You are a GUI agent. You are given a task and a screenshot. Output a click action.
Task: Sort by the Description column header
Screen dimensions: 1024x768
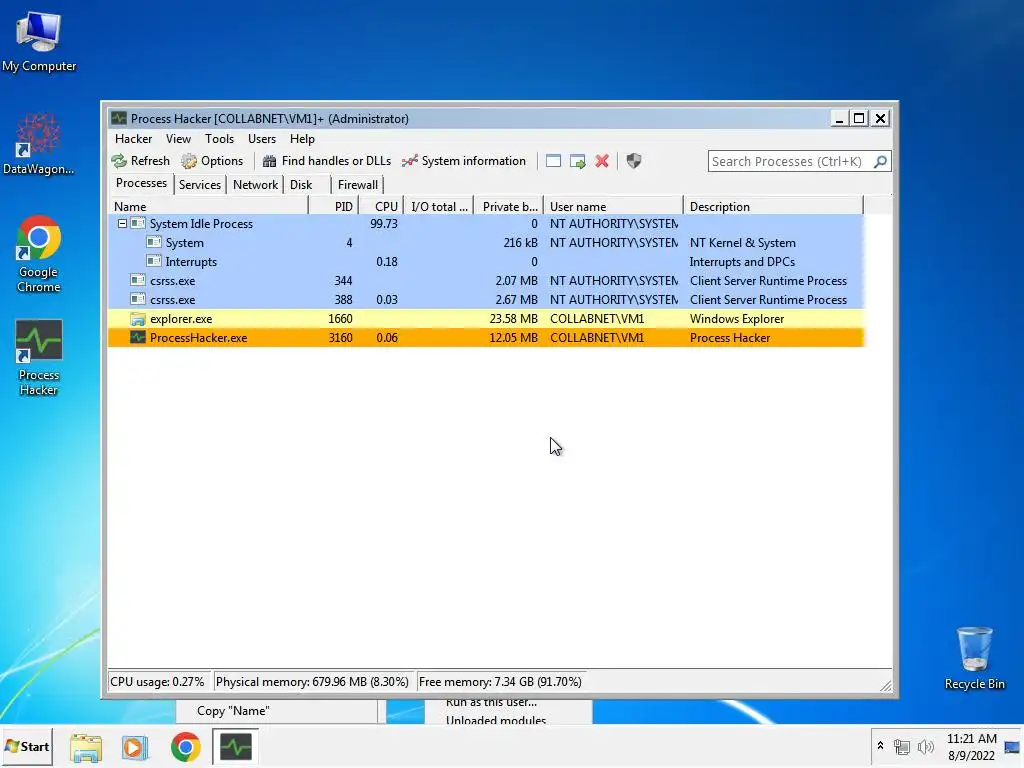pyautogui.click(x=773, y=206)
